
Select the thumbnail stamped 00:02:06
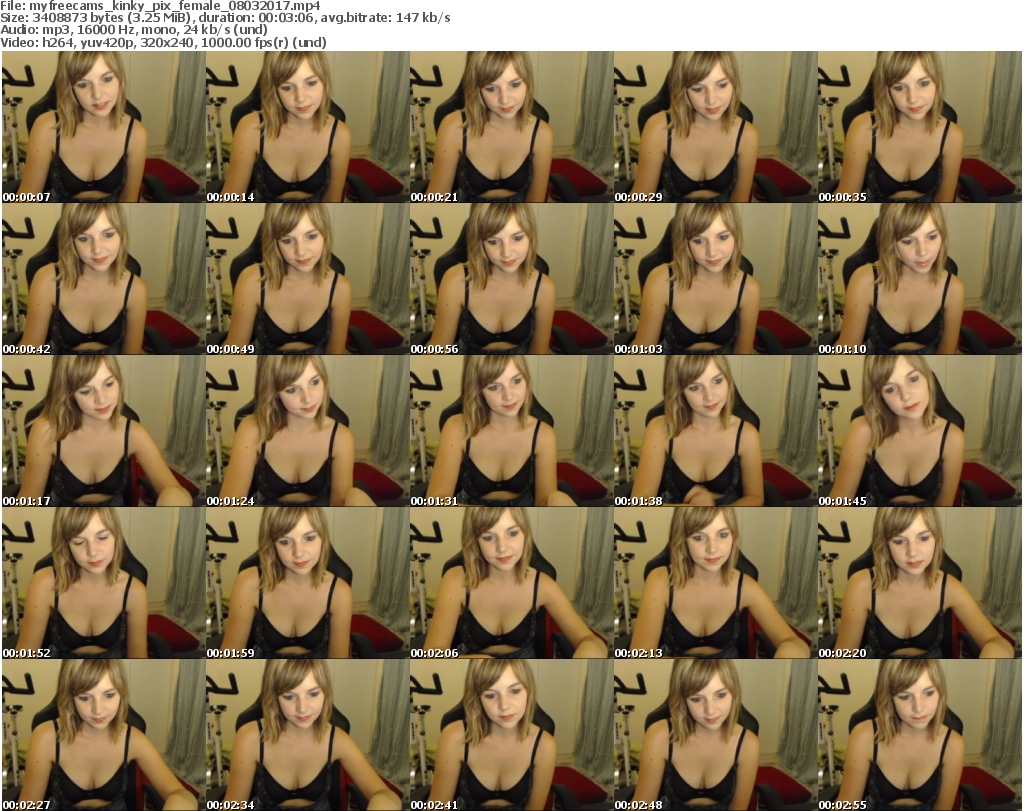click(511, 582)
